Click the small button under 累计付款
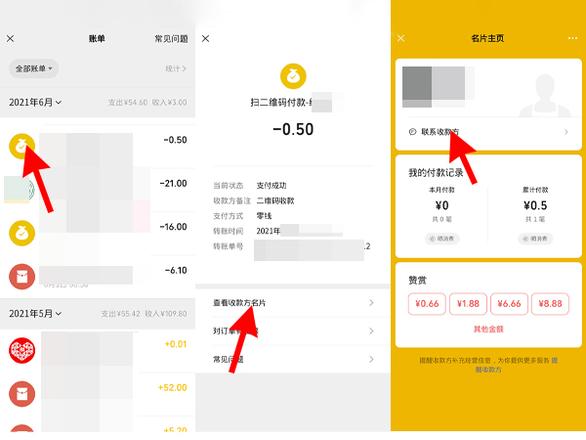 (x=535, y=238)
